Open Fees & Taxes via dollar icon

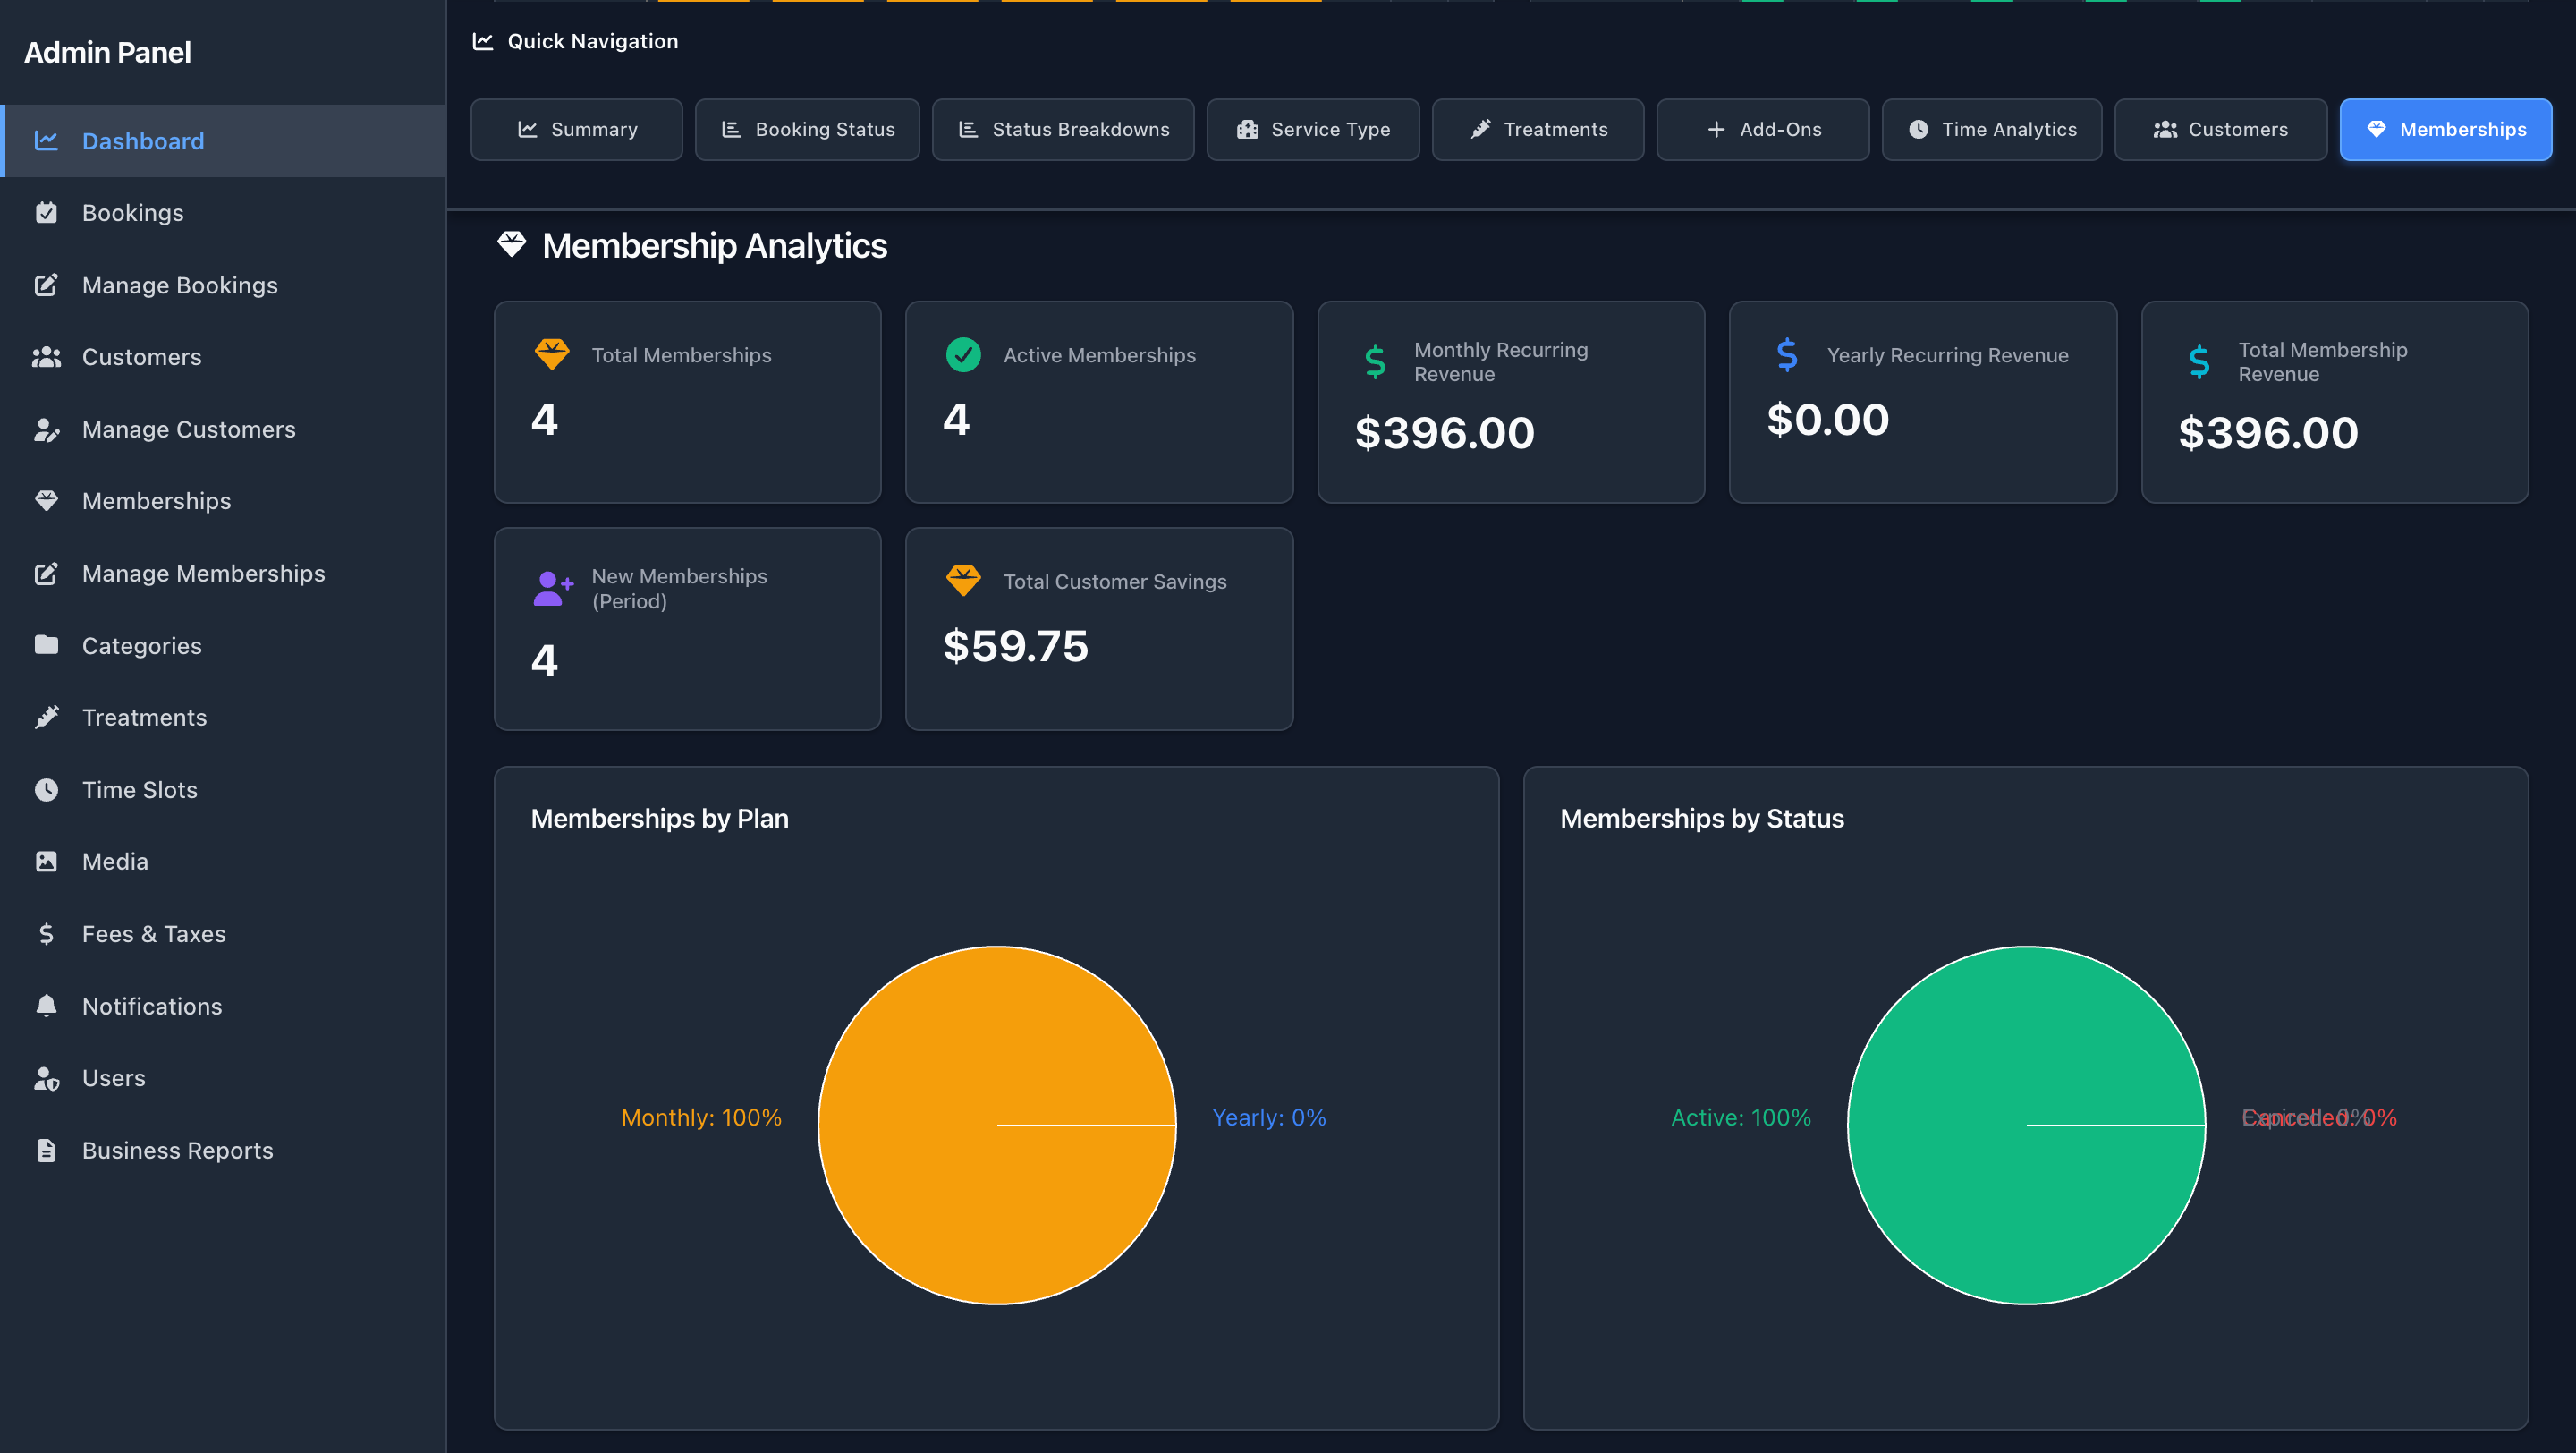tap(47, 933)
